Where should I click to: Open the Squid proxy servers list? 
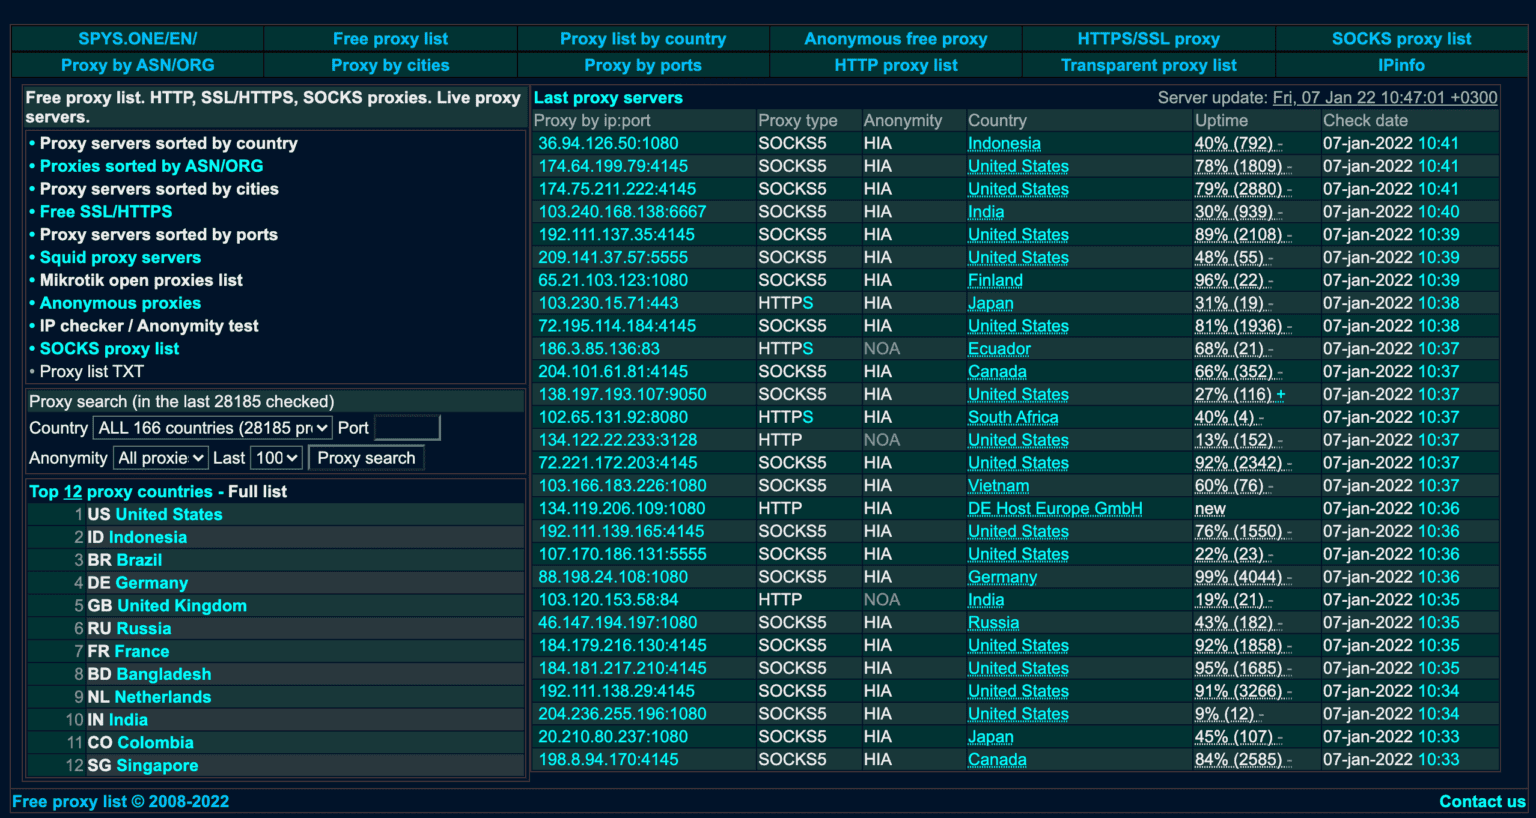(120, 257)
